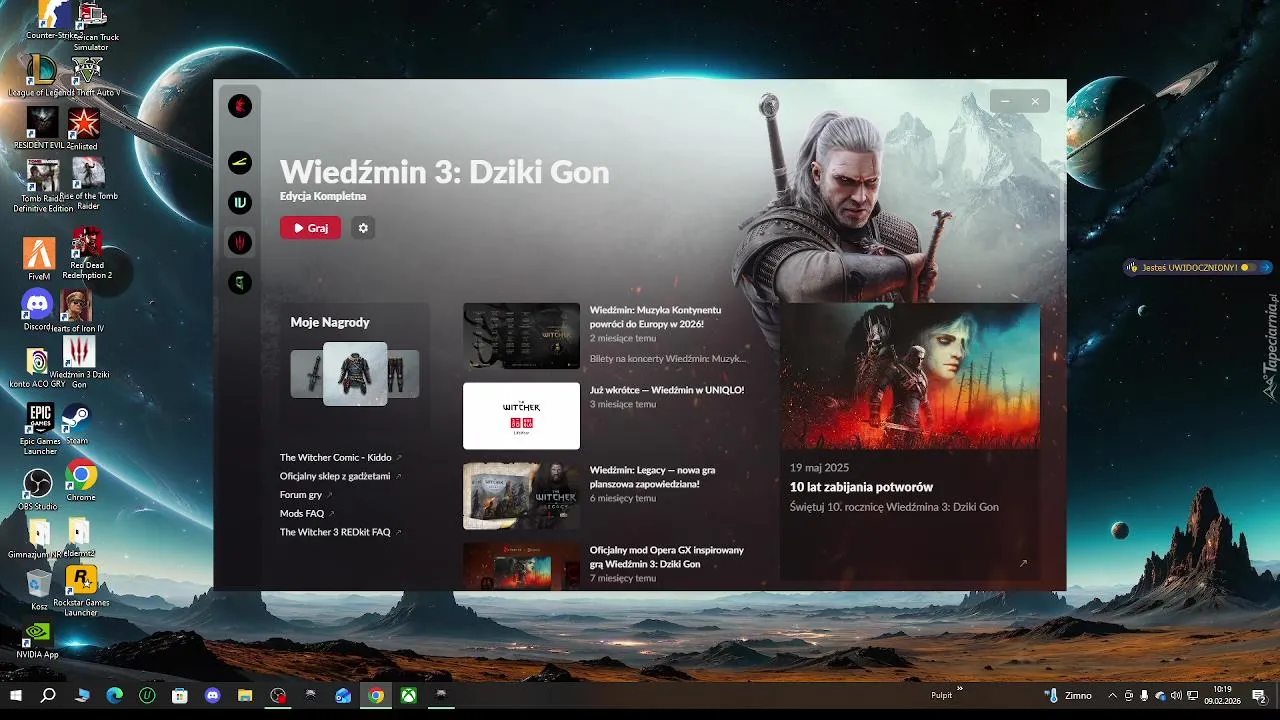Open NVIDIA App desktop shortcut
Screen dimensions: 1280x720
[38, 639]
